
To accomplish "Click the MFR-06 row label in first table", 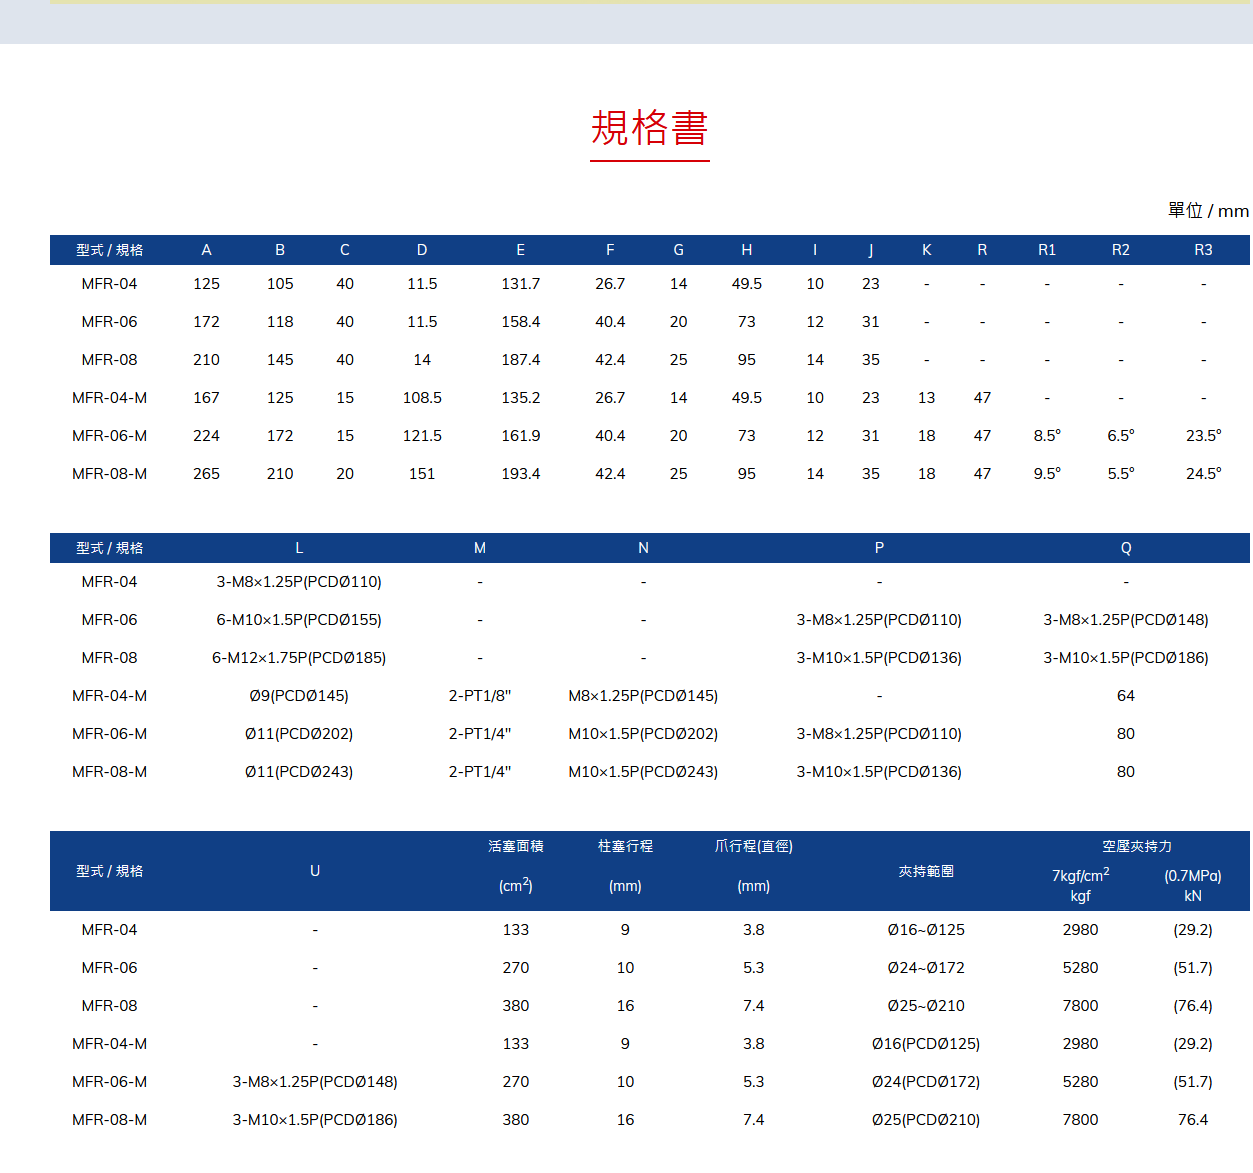I will [109, 321].
